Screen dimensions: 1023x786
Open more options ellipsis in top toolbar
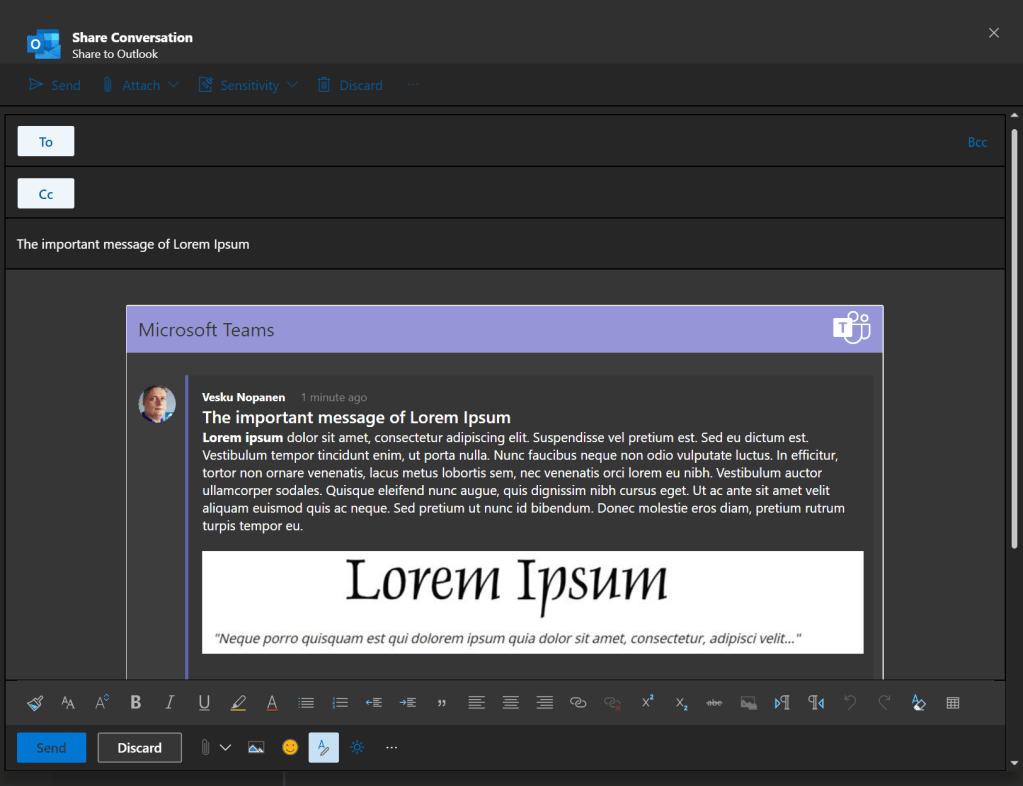click(412, 85)
